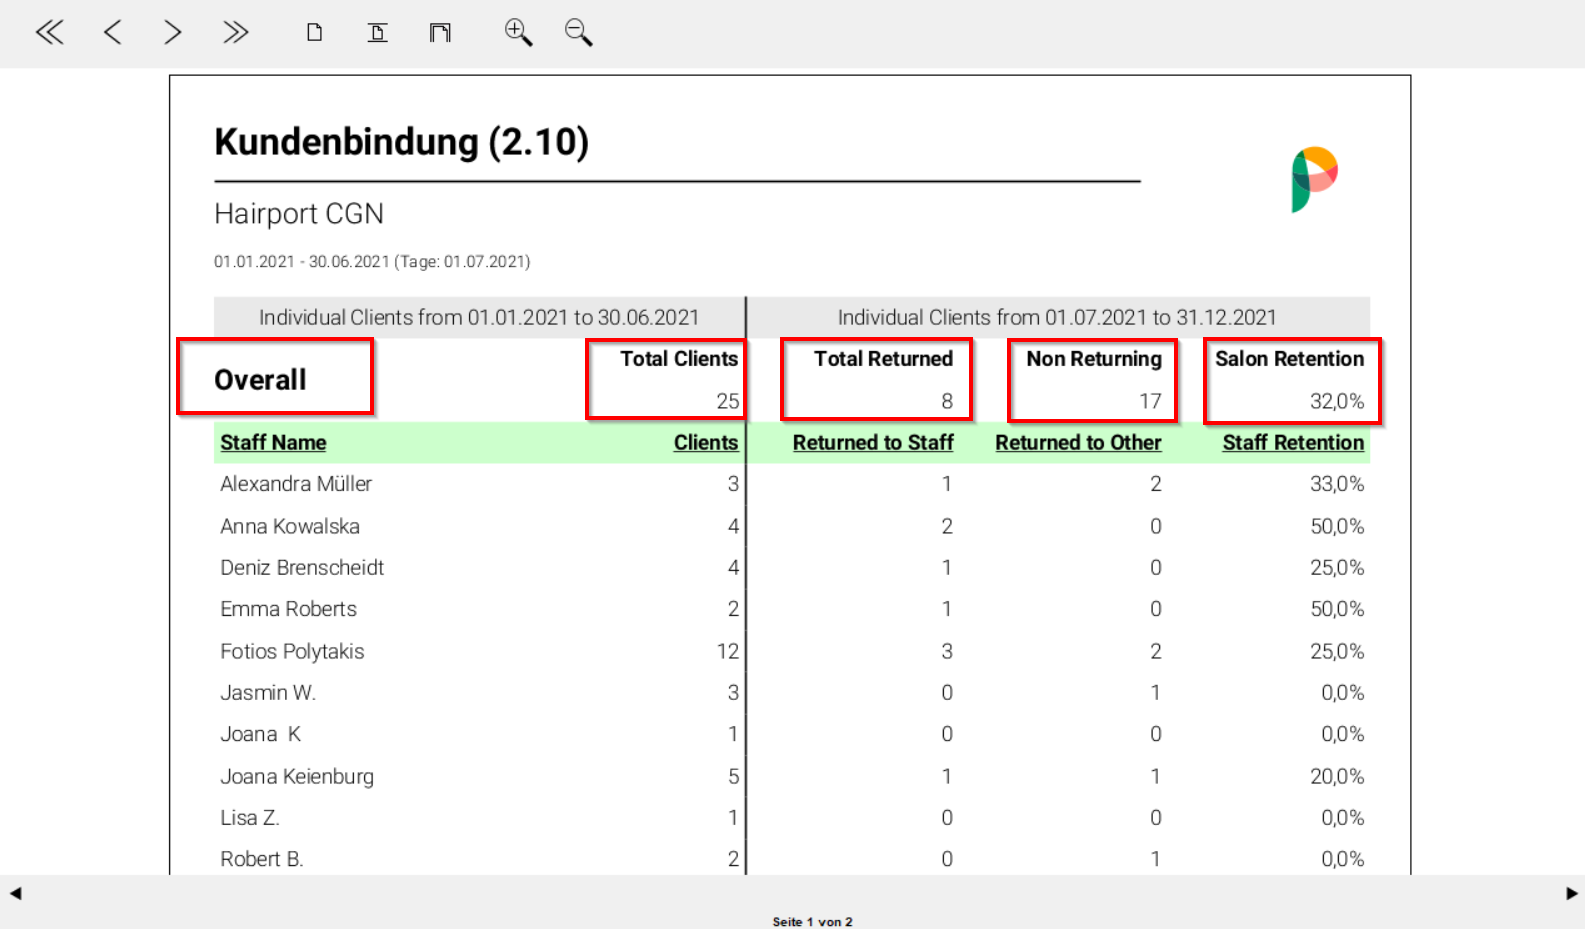Viewport: 1585px width, 929px height.
Task: Click the colorful P logo
Action: tap(1313, 179)
